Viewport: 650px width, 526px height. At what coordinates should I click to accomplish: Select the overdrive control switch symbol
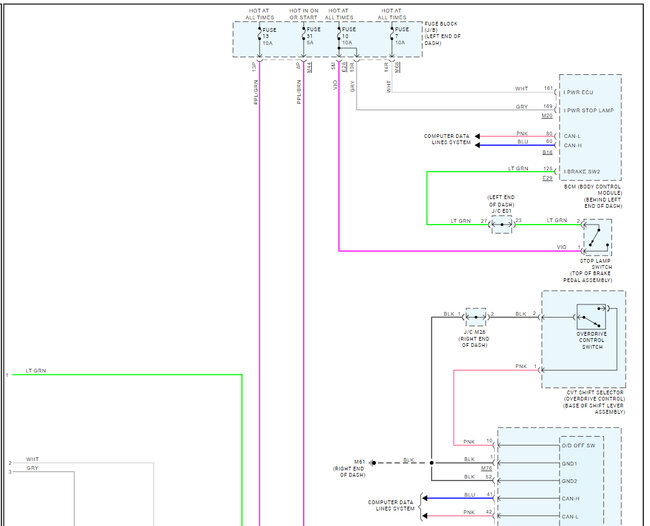pos(591,317)
